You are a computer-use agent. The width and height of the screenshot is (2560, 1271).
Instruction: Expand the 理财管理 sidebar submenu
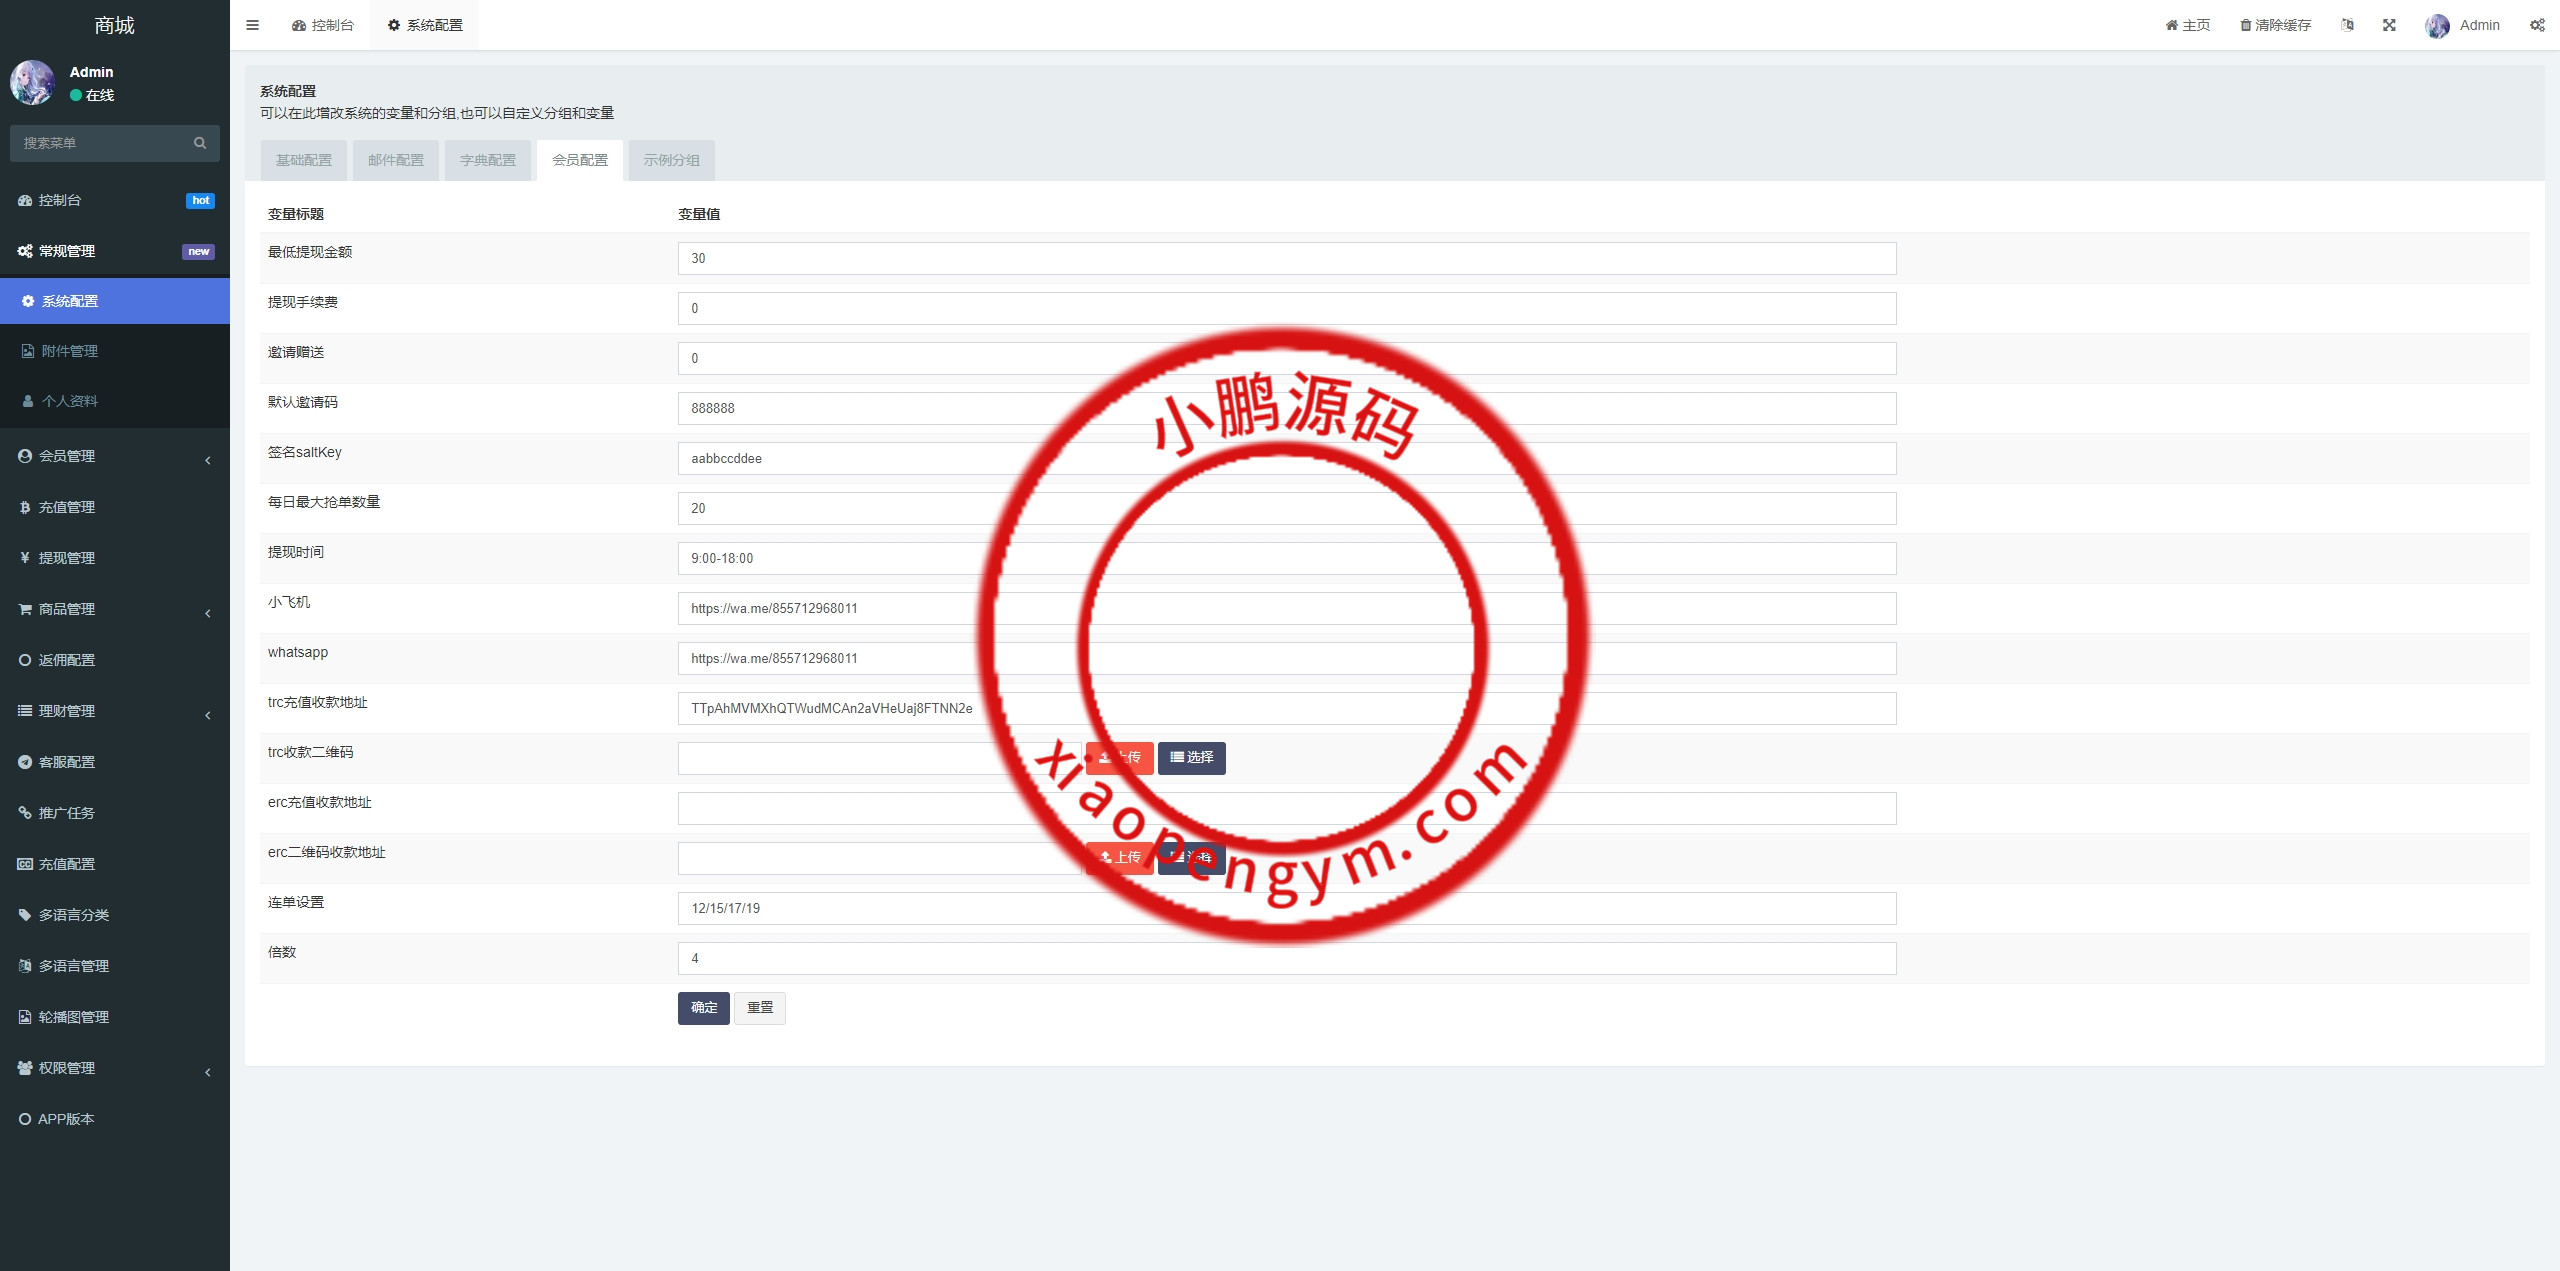pyautogui.click(x=66, y=711)
